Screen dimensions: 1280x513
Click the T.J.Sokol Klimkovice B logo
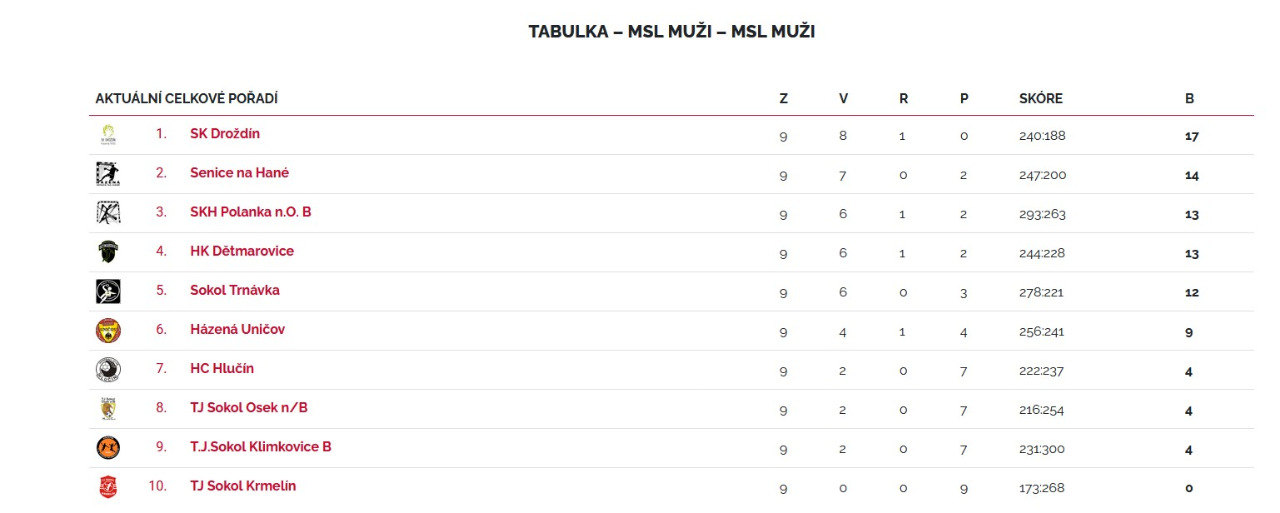pos(108,448)
